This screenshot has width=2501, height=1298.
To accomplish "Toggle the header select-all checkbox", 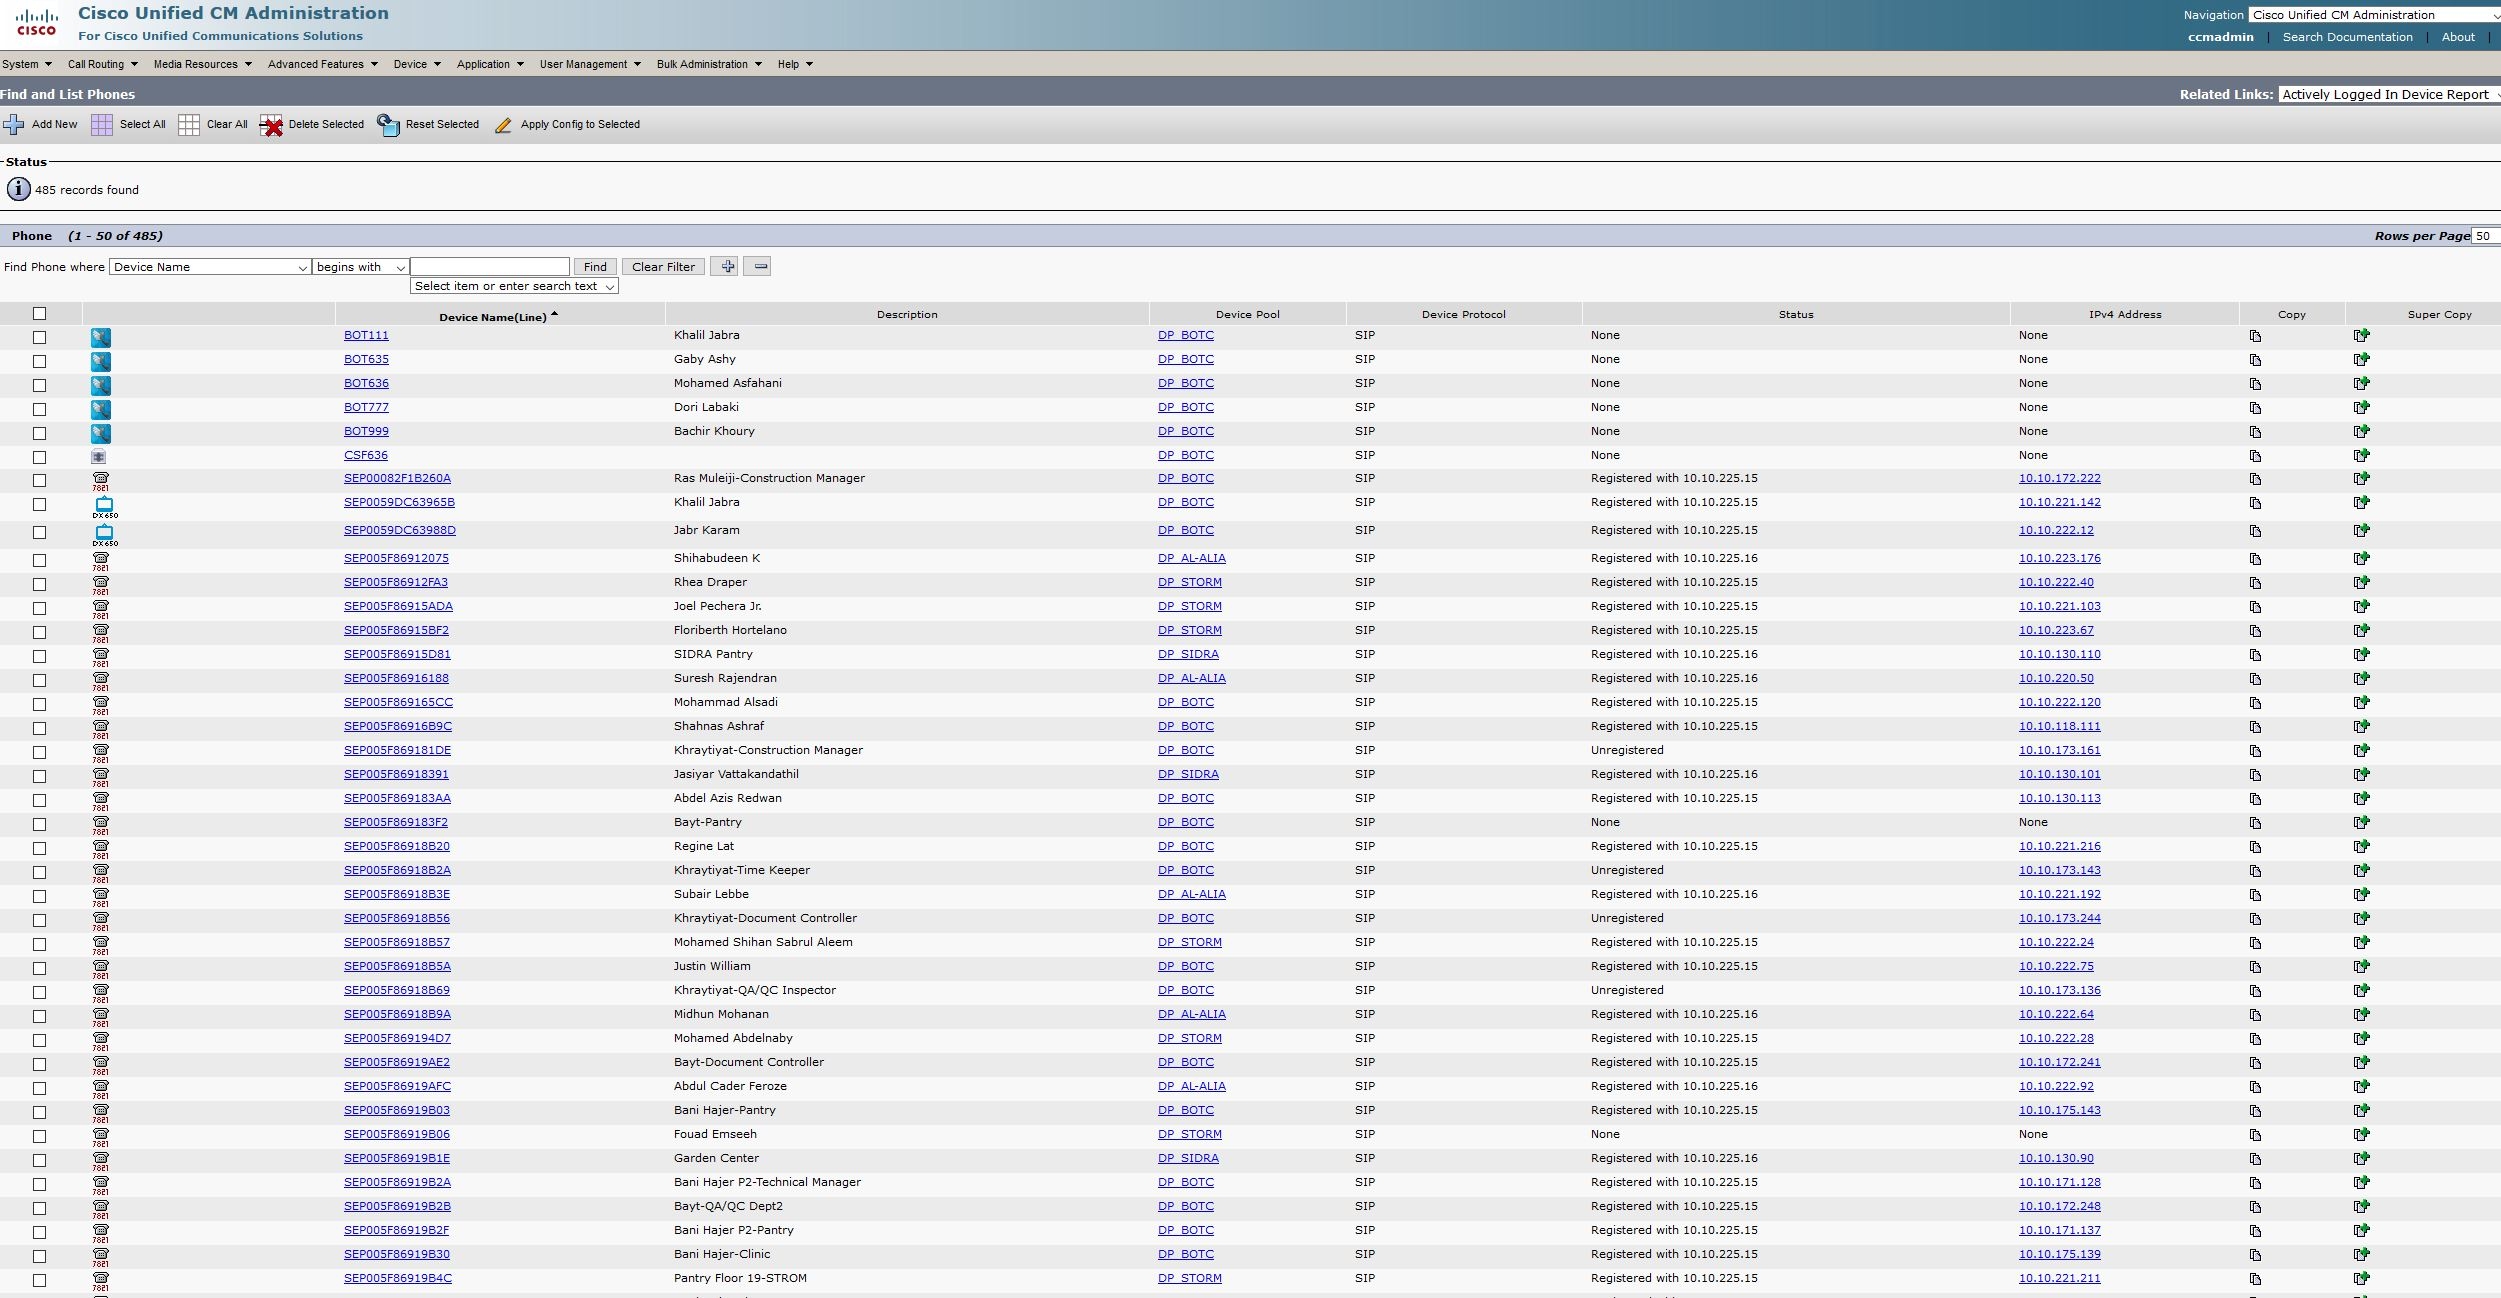I will click(39, 314).
